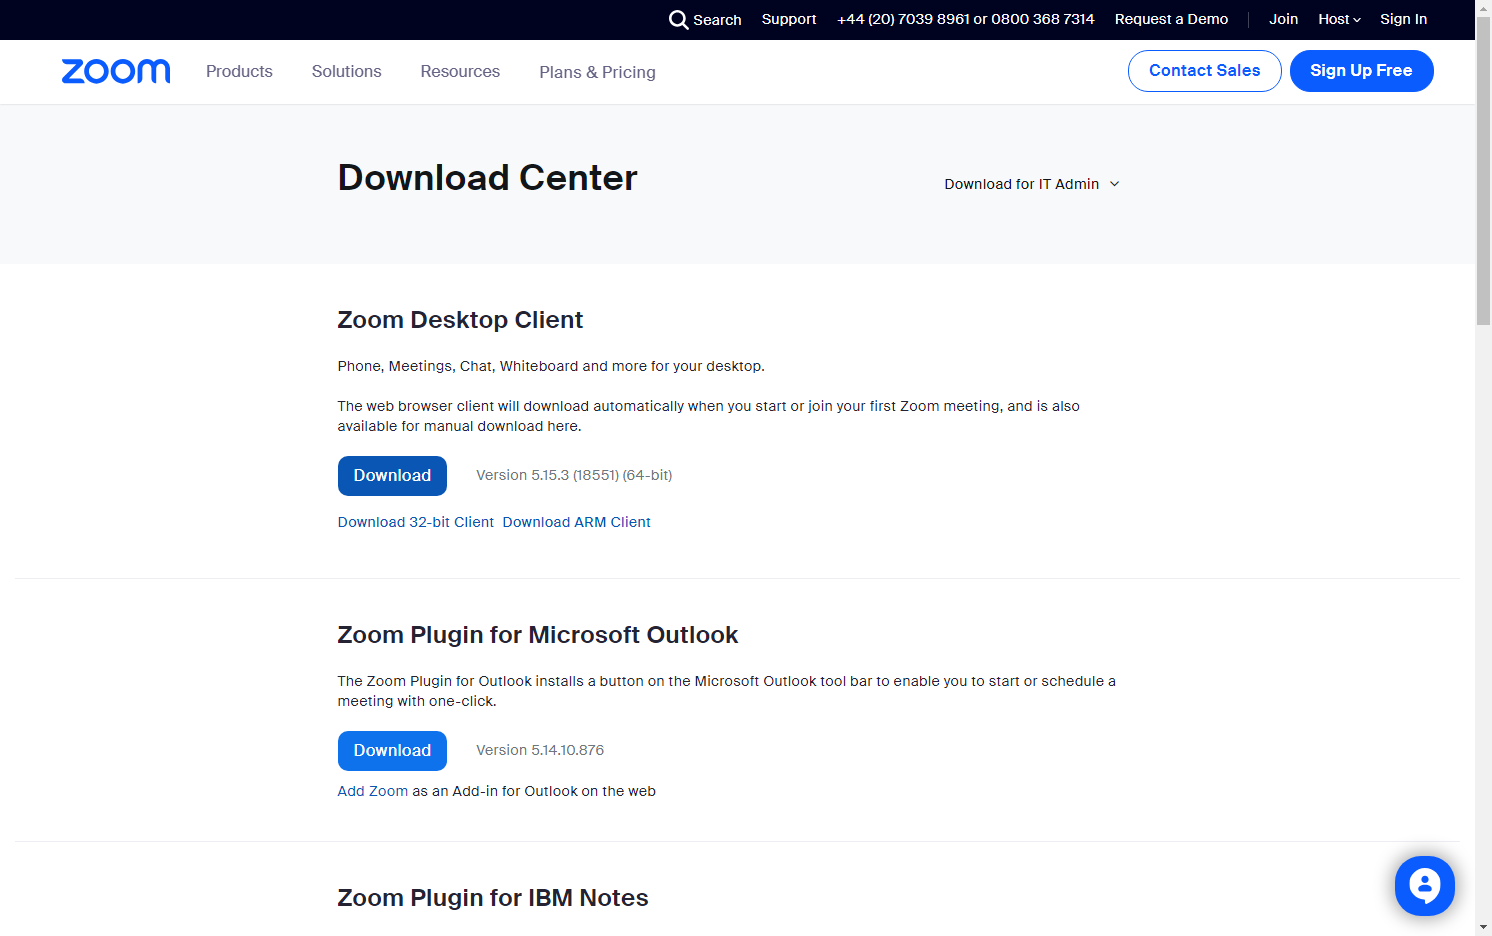Click the Join link
This screenshot has width=1492, height=936.
[x=1283, y=19]
